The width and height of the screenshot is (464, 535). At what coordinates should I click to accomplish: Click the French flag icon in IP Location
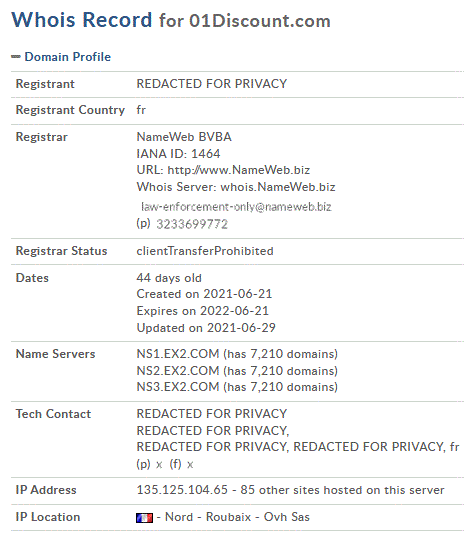click(144, 518)
